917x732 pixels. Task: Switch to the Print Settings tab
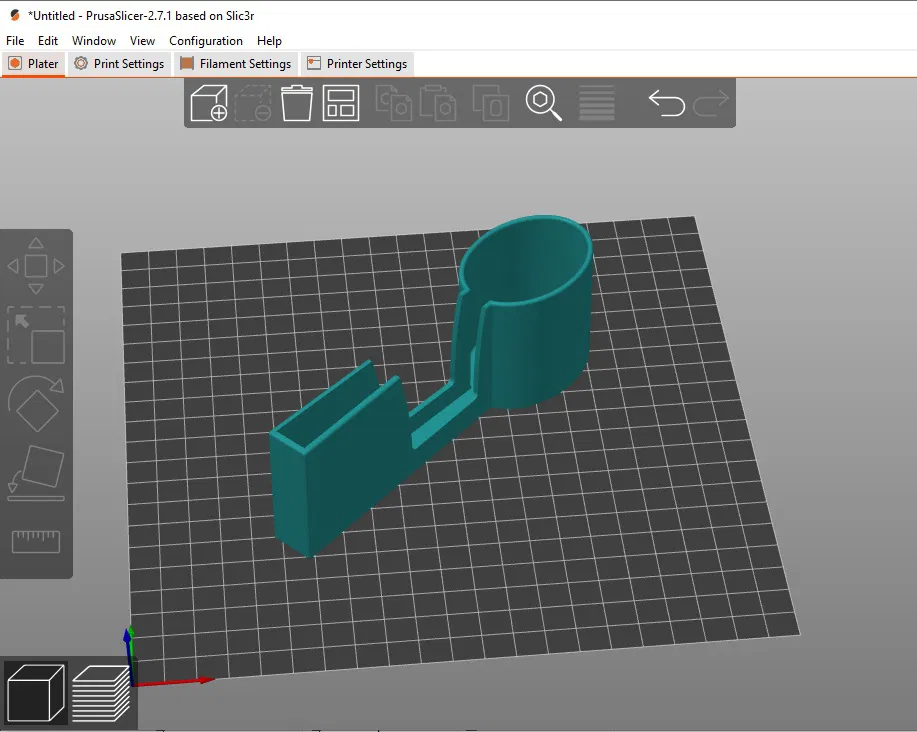[x=119, y=64]
